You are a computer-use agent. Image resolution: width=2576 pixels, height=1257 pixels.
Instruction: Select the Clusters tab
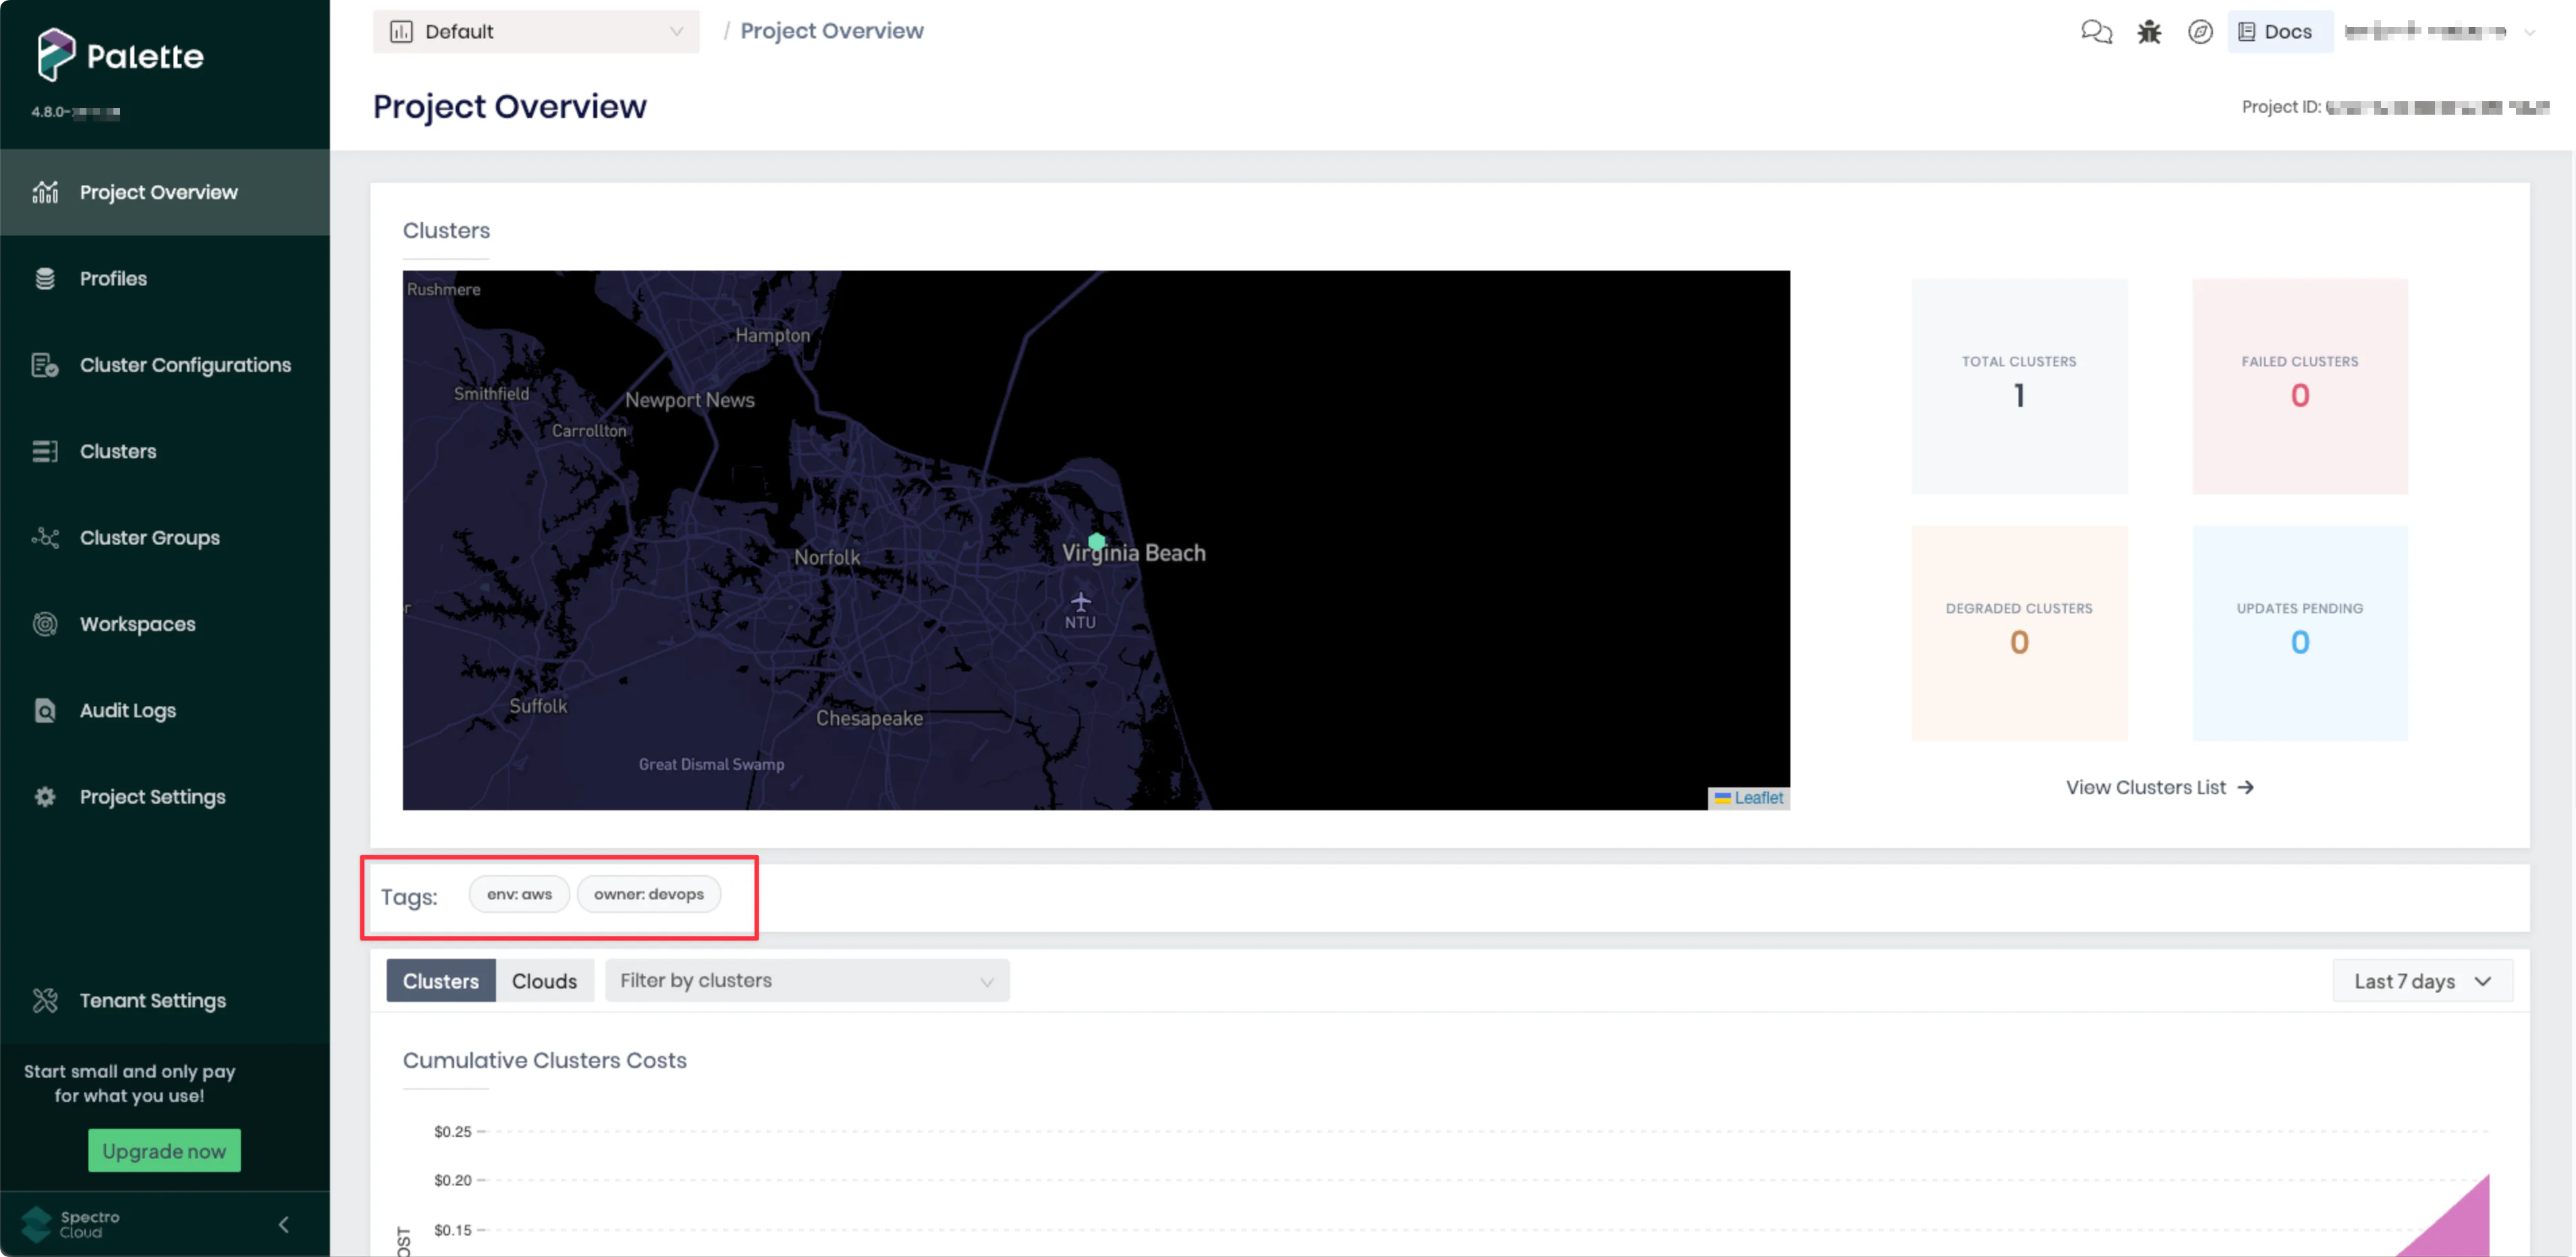click(x=440, y=981)
